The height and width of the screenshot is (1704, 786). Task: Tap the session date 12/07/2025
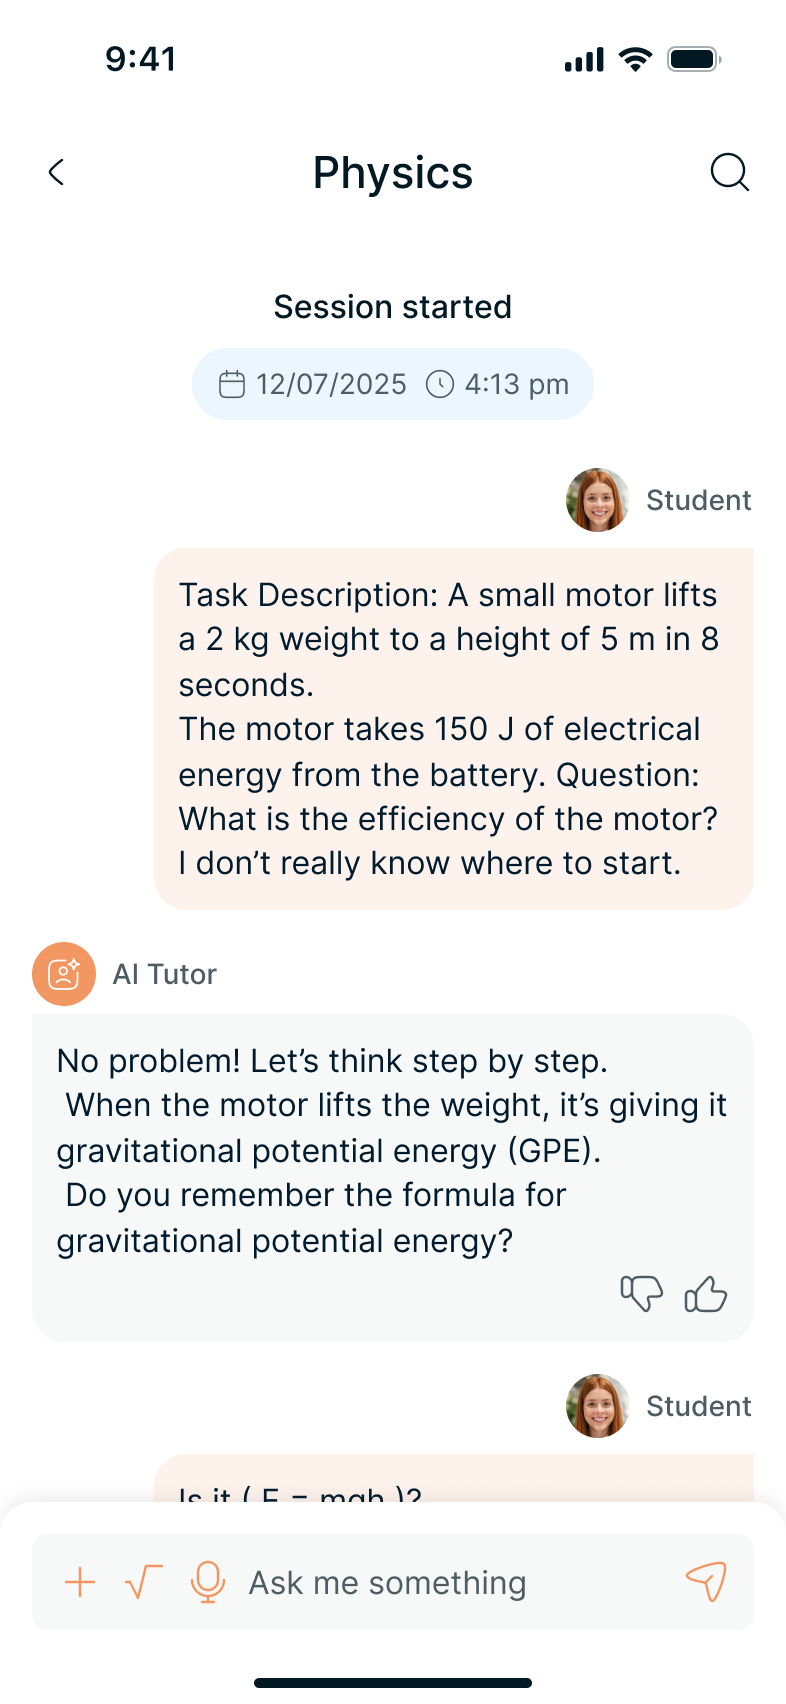(331, 384)
